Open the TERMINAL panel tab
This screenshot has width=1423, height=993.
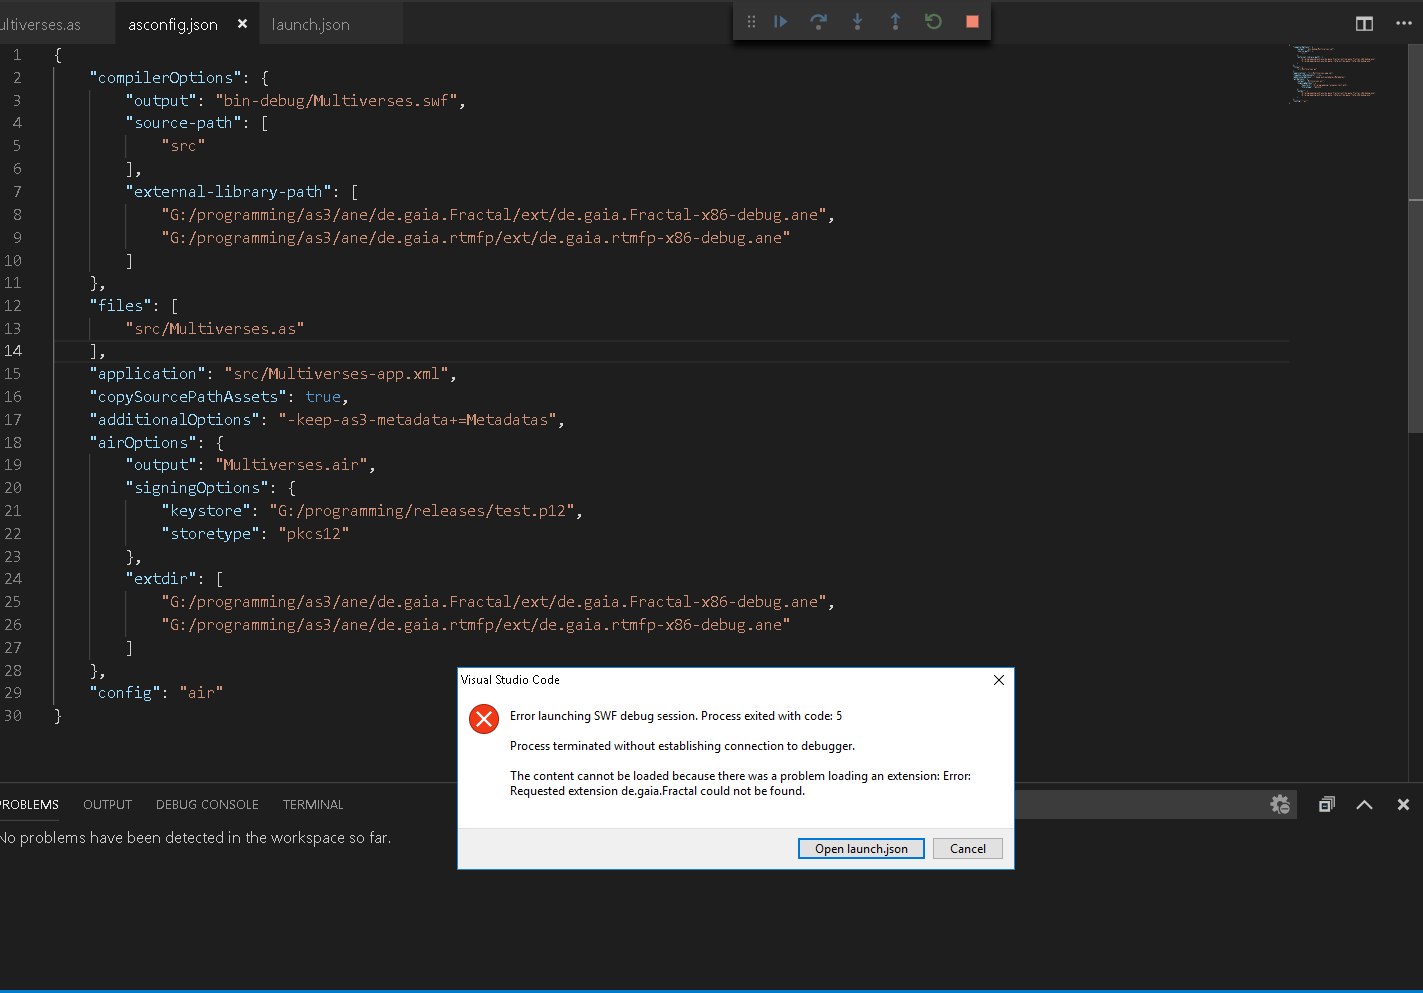pyautogui.click(x=312, y=804)
